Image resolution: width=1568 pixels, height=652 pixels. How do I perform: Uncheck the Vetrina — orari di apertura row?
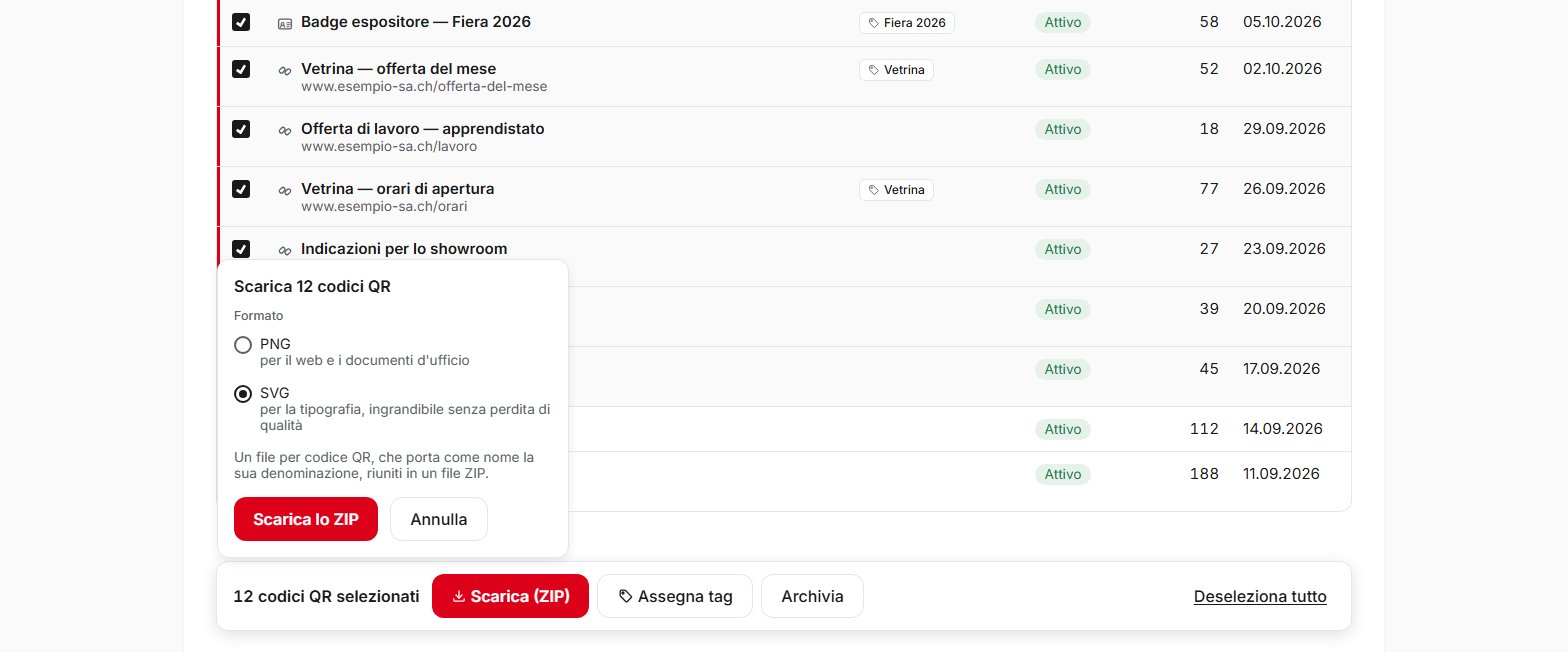(x=241, y=189)
